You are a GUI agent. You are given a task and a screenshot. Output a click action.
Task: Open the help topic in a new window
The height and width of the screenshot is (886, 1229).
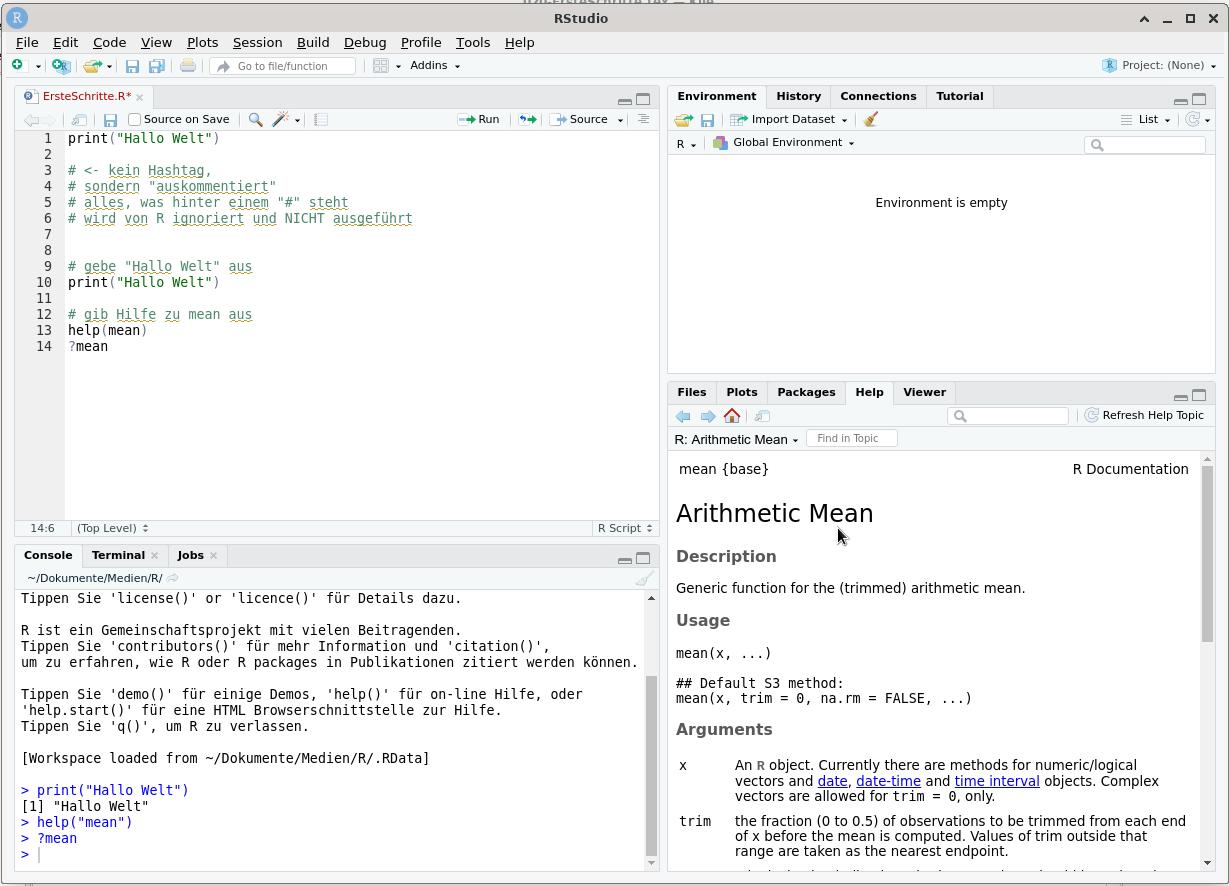click(762, 416)
